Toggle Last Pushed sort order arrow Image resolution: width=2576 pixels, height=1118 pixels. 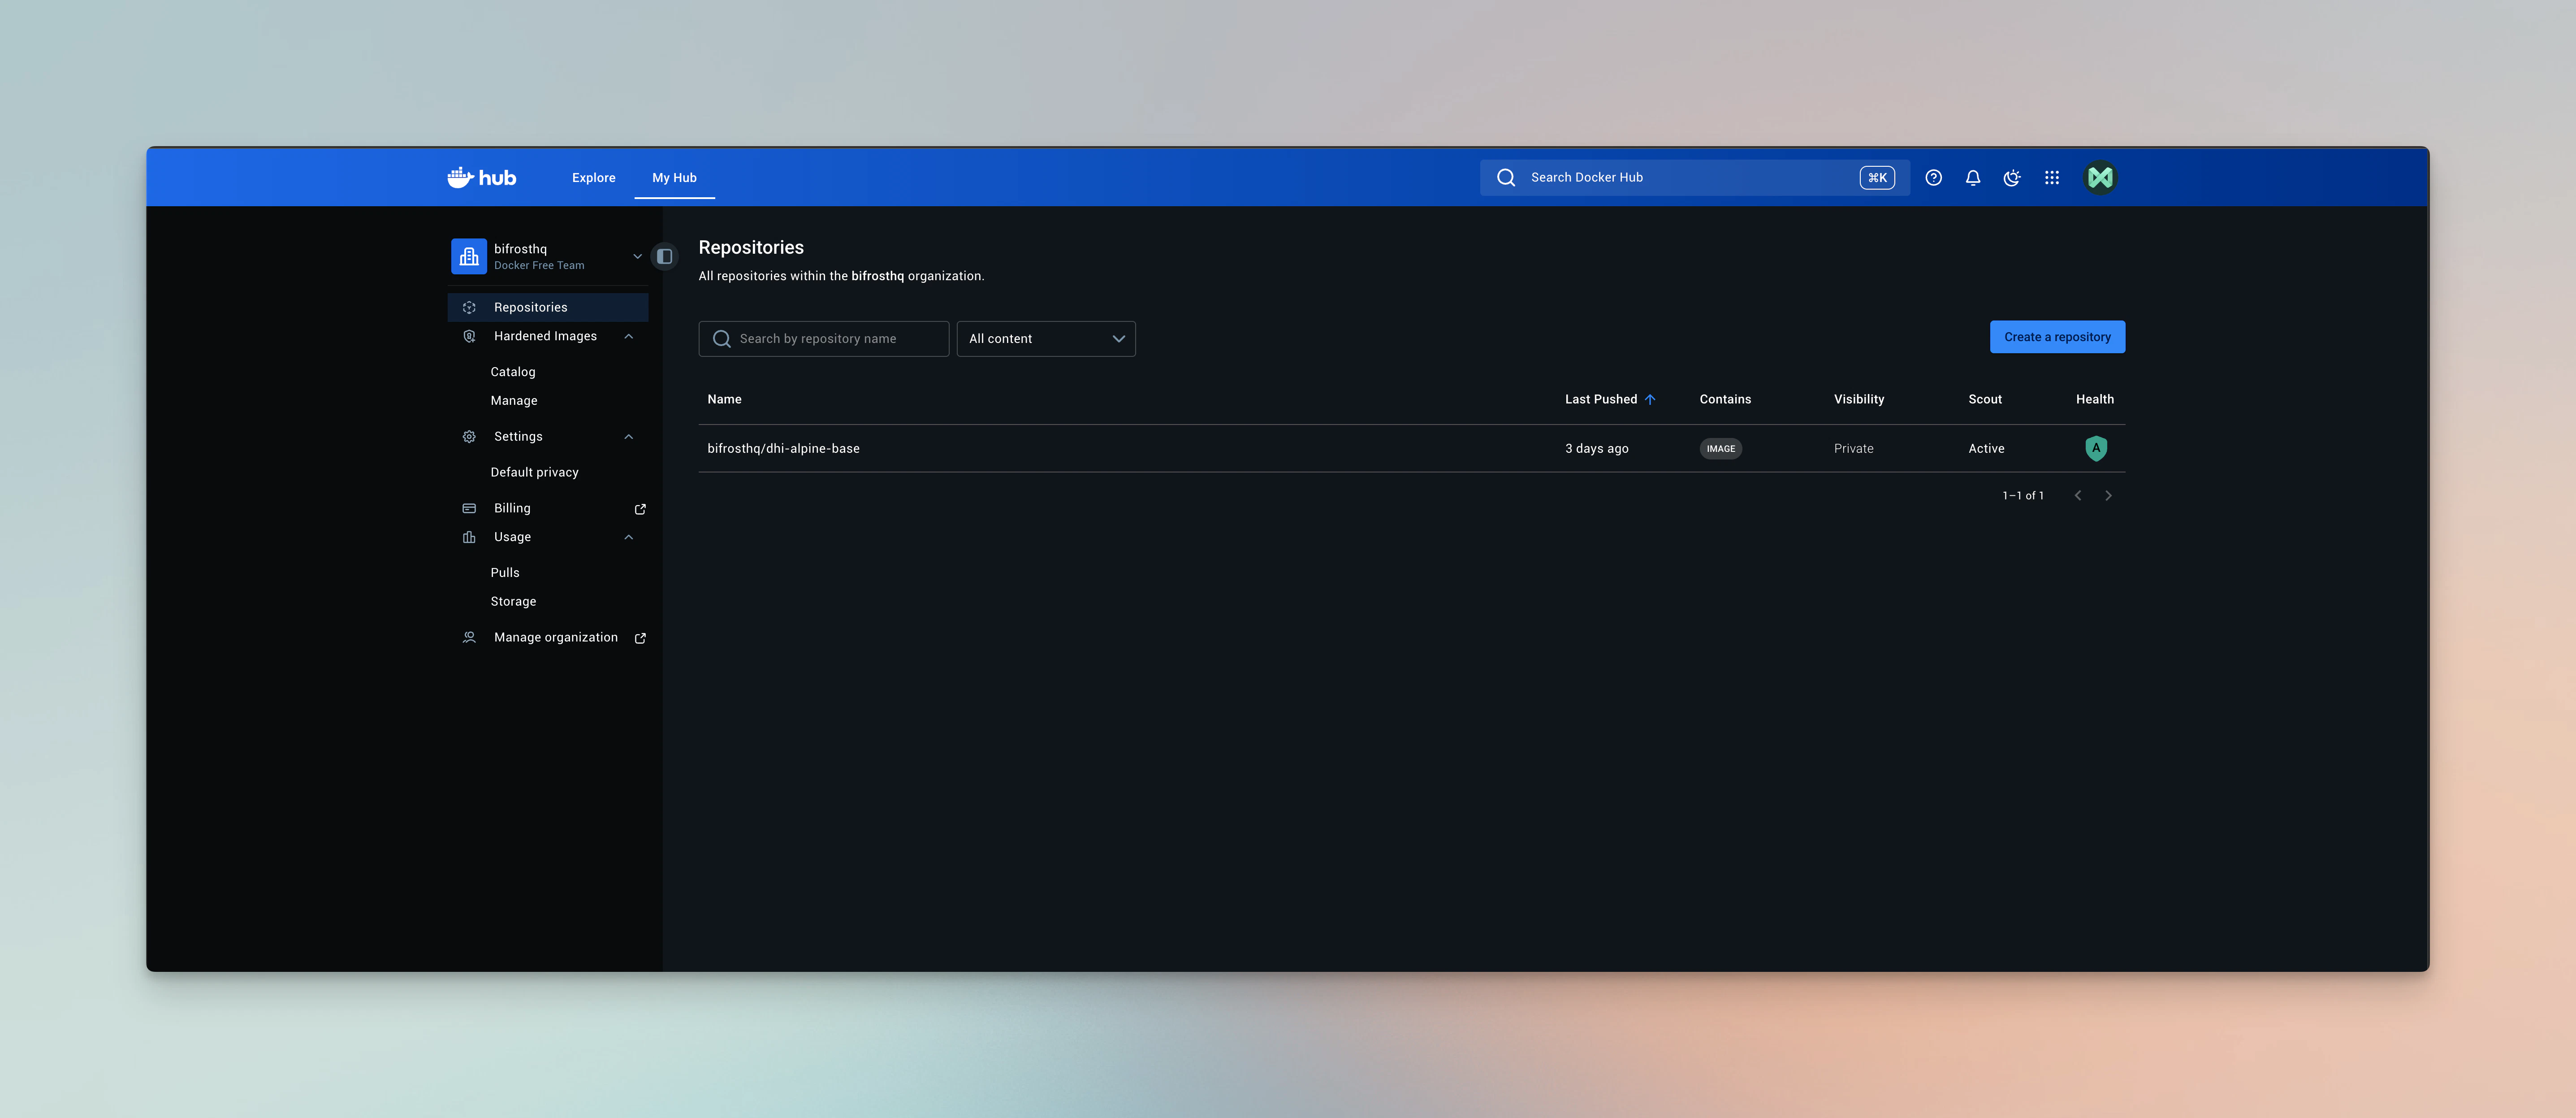pyautogui.click(x=1651, y=399)
